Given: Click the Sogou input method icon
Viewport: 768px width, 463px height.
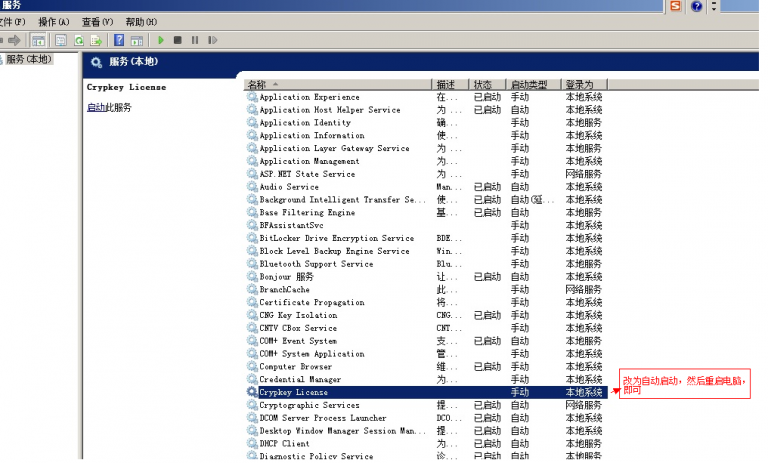Looking at the screenshot, I should (676, 6).
